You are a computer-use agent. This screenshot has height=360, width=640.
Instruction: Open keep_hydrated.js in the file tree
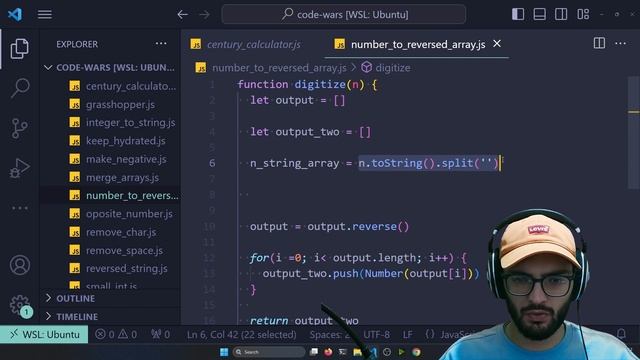tap(110, 141)
